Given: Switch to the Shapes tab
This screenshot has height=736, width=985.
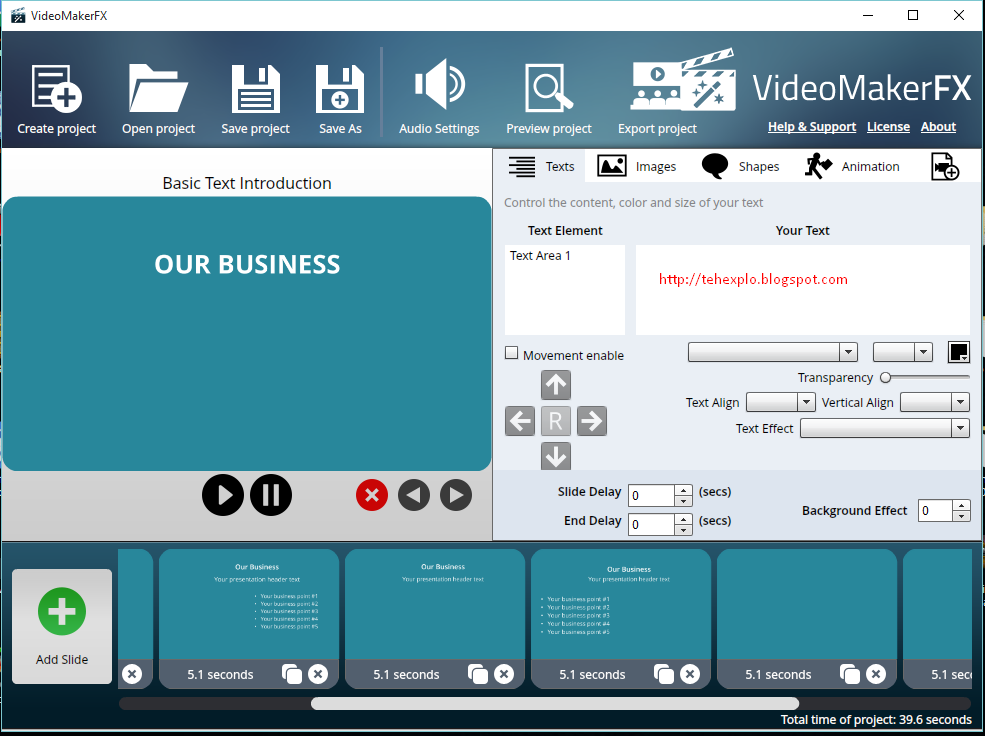Looking at the screenshot, I should click(741, 166).
